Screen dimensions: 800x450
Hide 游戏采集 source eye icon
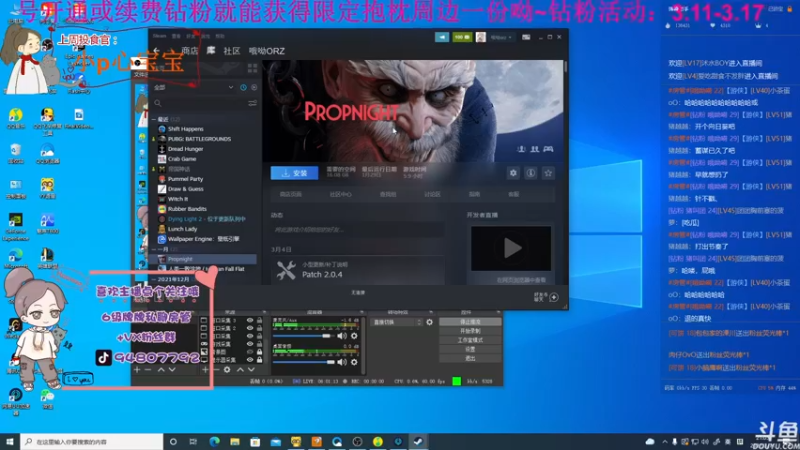250,344
